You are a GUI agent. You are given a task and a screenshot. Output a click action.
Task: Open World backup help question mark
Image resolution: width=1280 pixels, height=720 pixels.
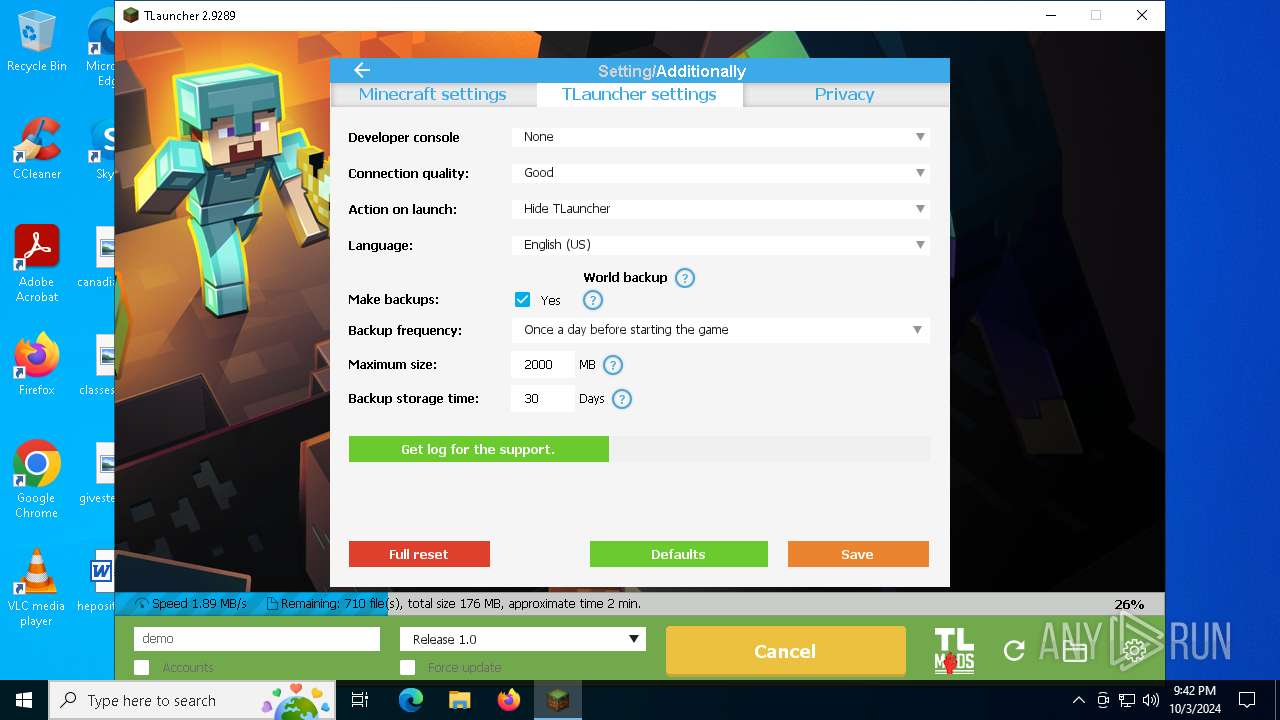[685, 278]
